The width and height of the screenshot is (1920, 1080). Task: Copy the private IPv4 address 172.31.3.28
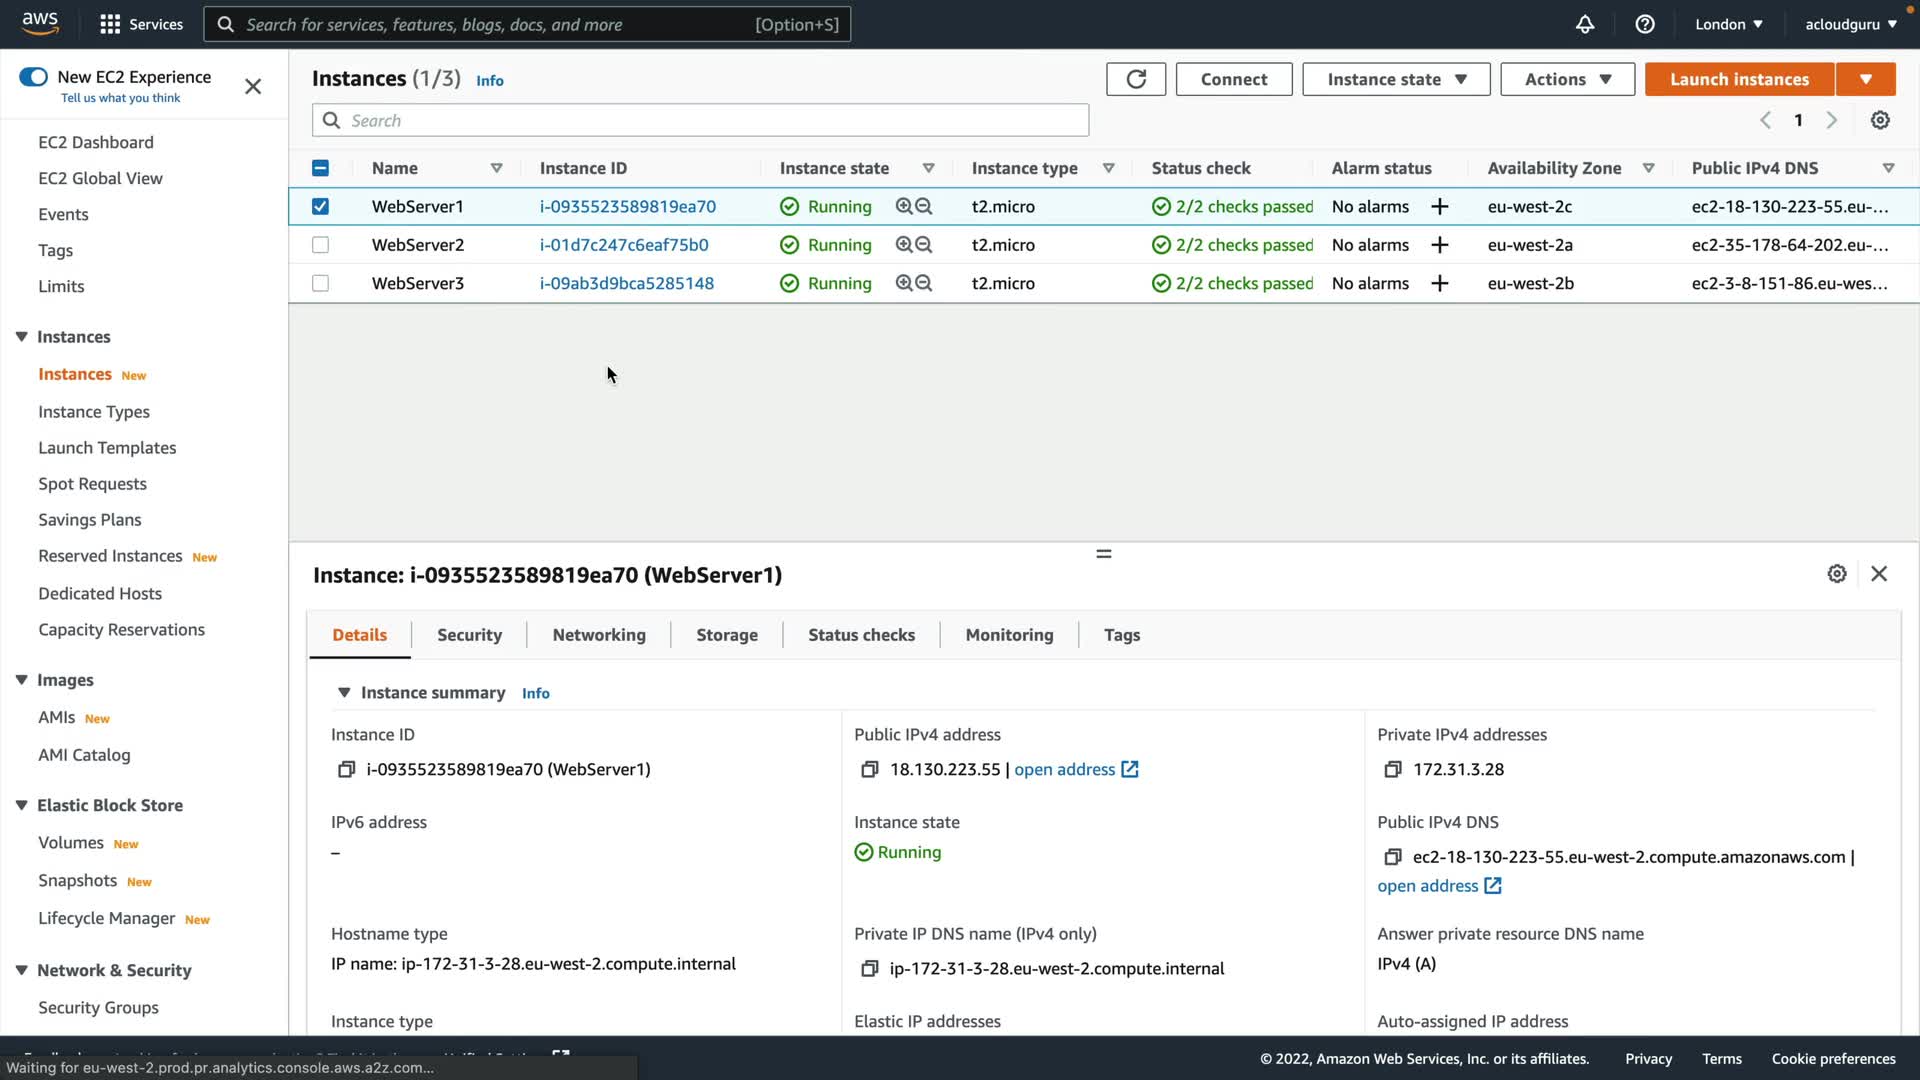[x=1392, y=769]
